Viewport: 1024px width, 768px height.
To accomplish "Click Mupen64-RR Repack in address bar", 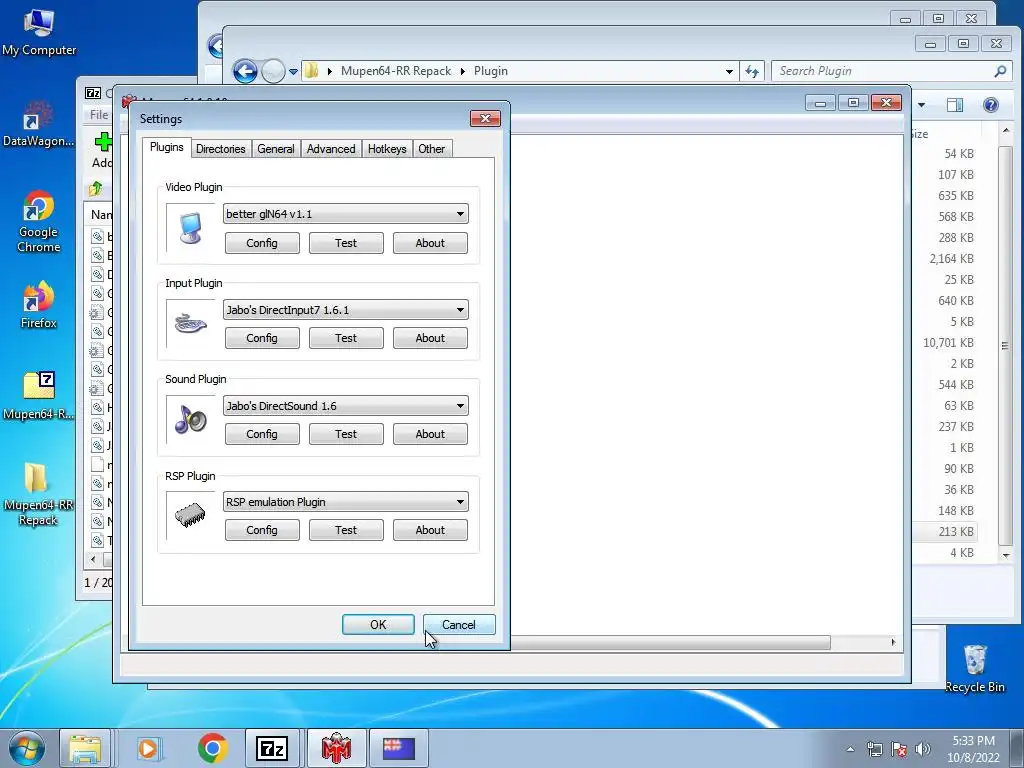I will 396,71.
